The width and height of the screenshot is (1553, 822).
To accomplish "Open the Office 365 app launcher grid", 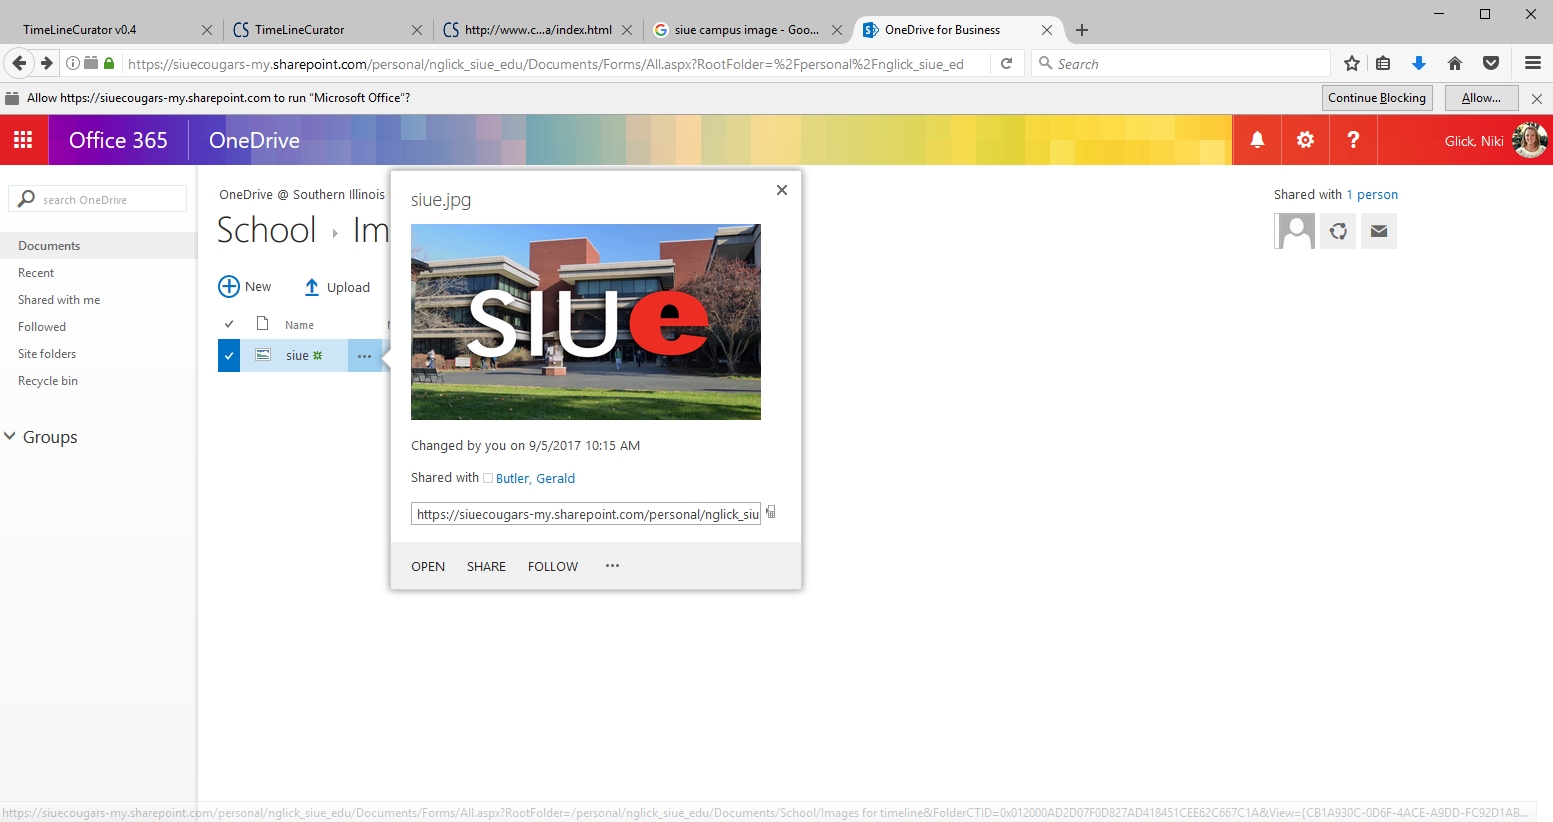I will point(23,140).
